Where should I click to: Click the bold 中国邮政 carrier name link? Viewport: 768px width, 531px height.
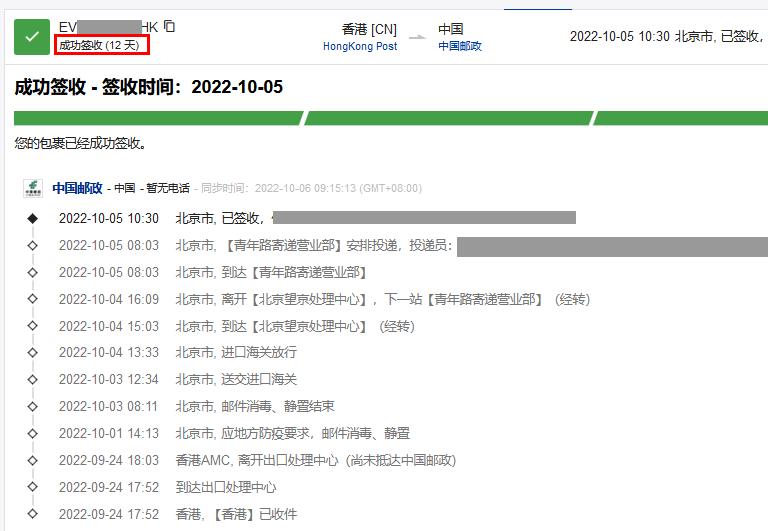79,188
